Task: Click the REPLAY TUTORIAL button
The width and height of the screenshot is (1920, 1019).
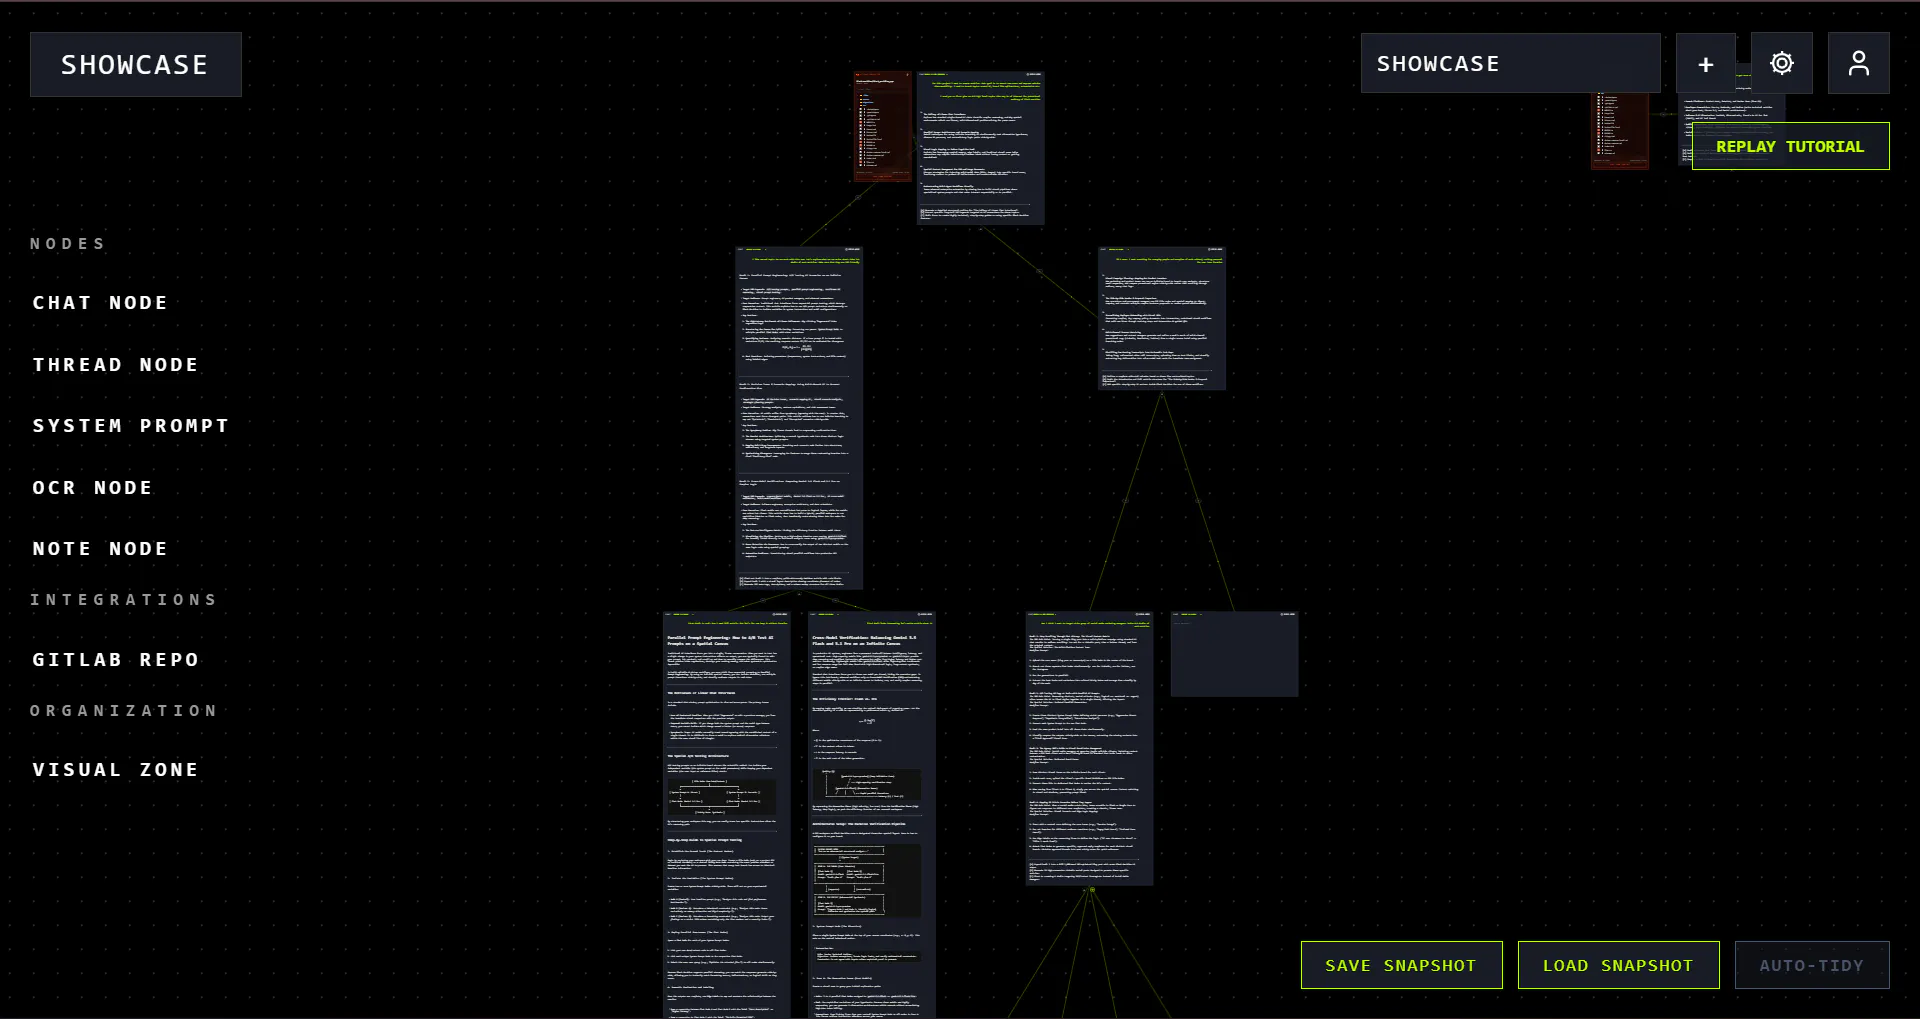Action: coord(1790,146)
